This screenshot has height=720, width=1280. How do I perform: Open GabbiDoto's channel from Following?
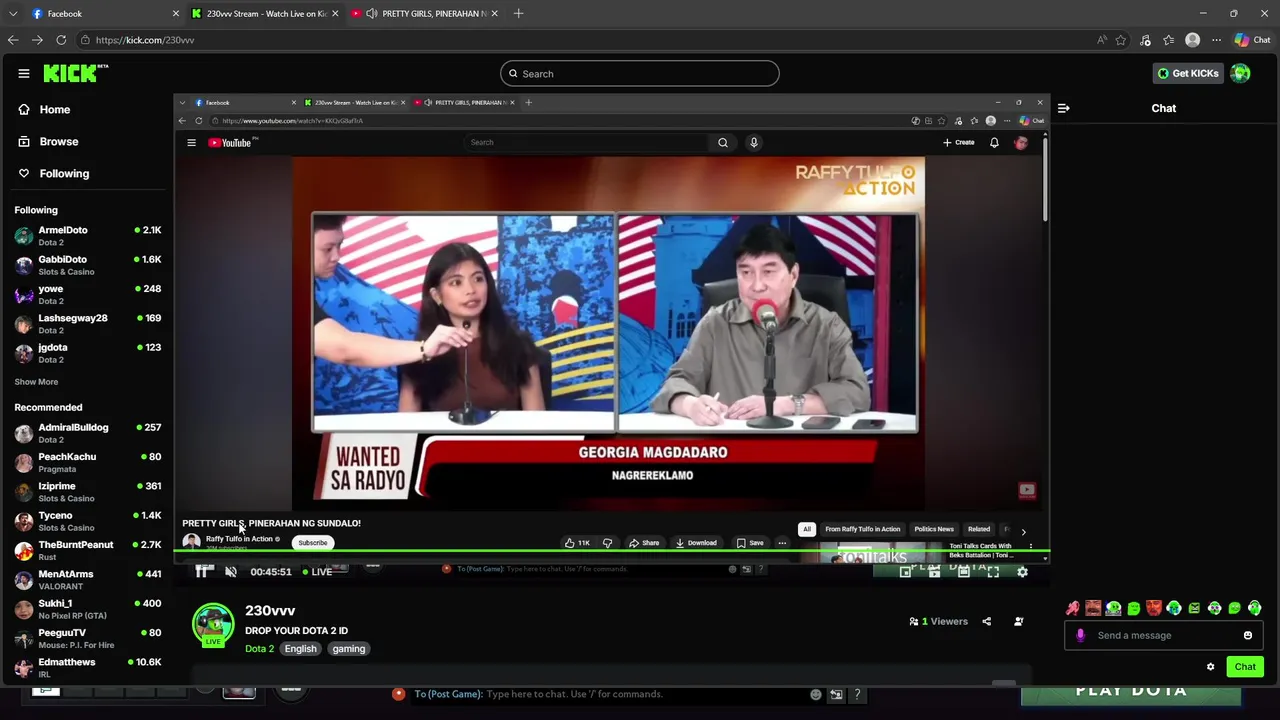tap(88, 265)
